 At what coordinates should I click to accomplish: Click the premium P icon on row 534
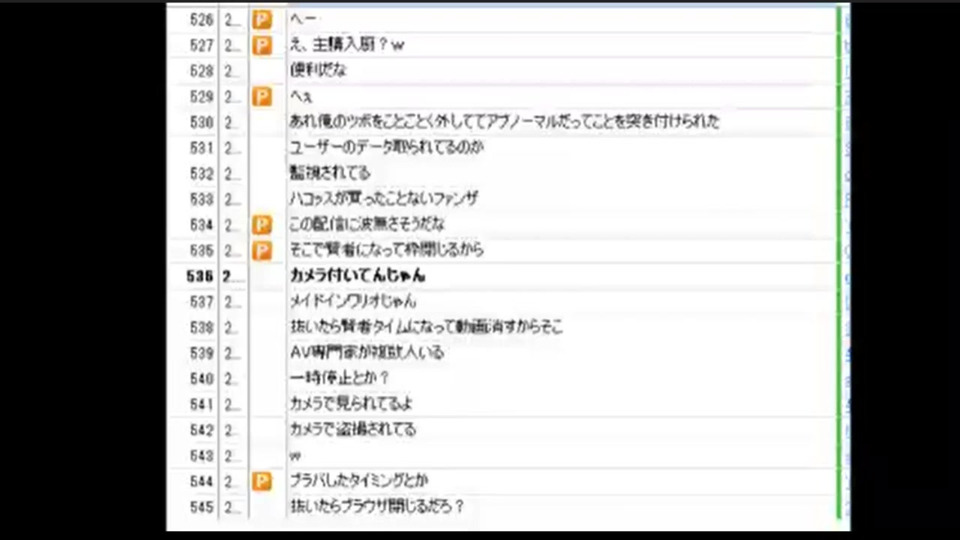(x=262, y=225)
